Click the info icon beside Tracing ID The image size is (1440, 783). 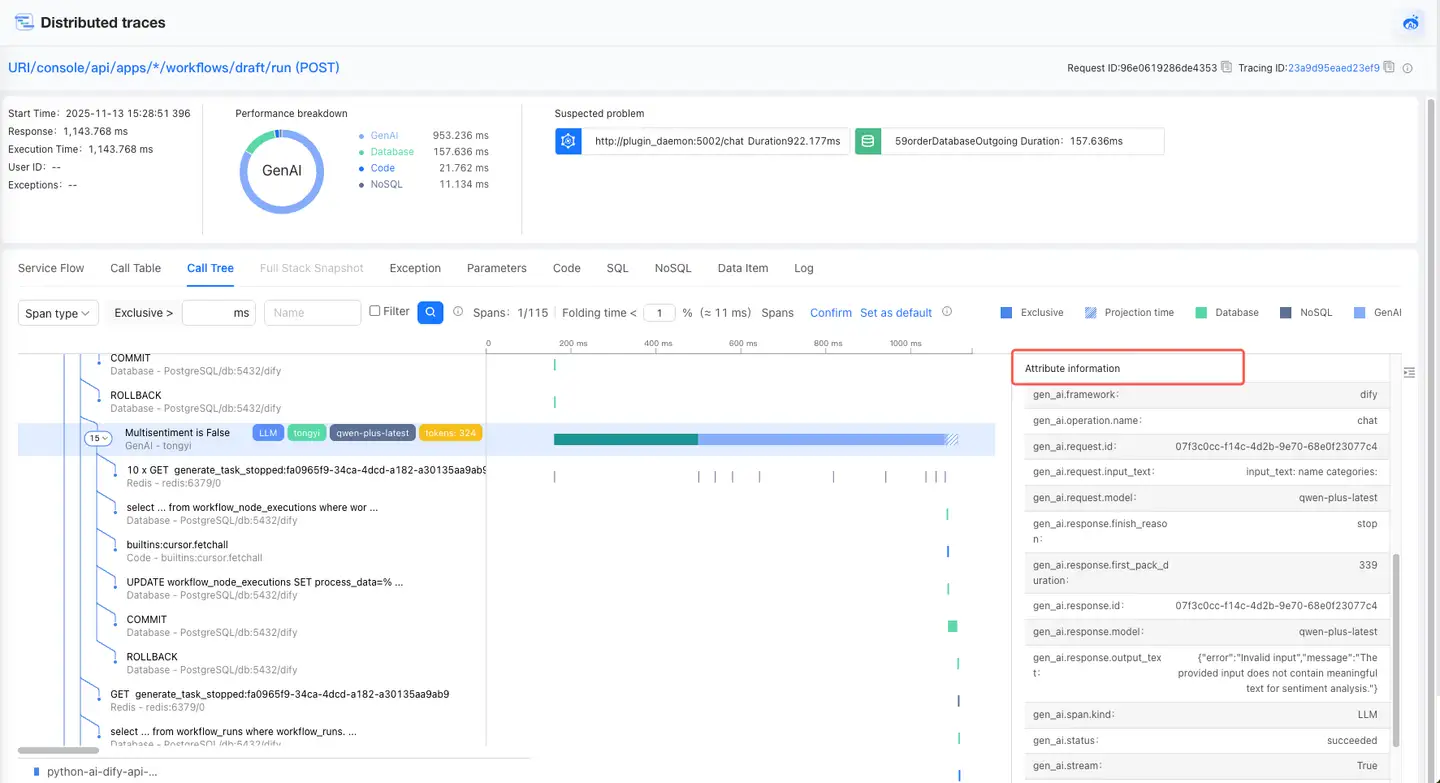[1407, 68]
